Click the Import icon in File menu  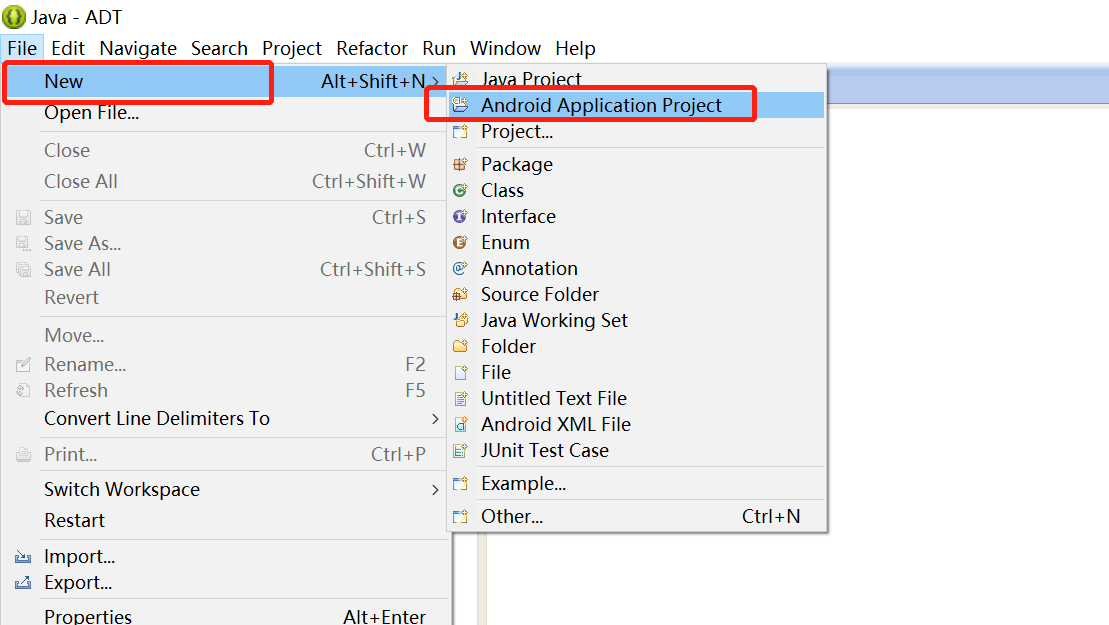click(23, 556)
